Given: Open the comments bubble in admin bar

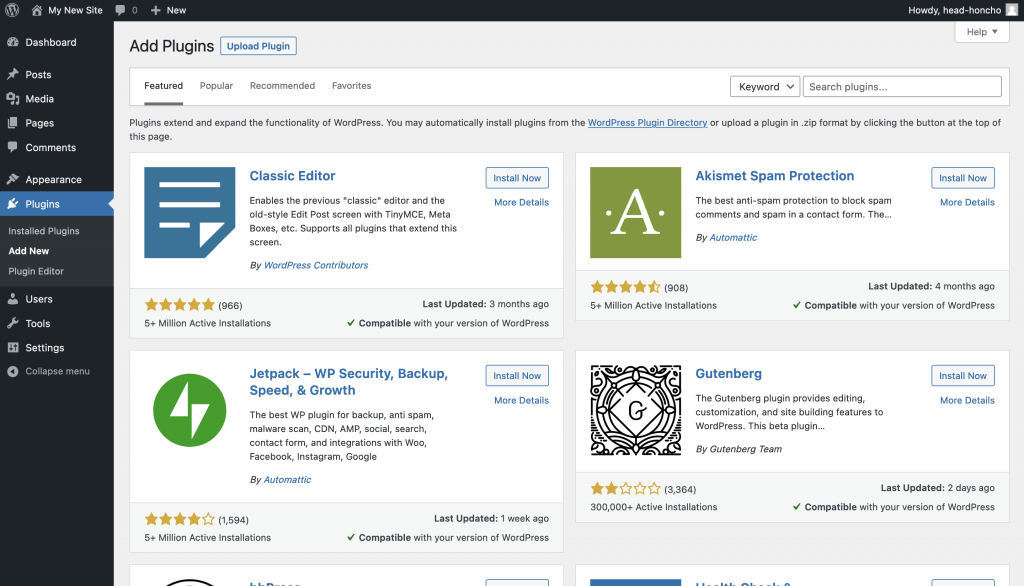Looking at the screenshot, I should pyautogui.click(x=126, y=10).
